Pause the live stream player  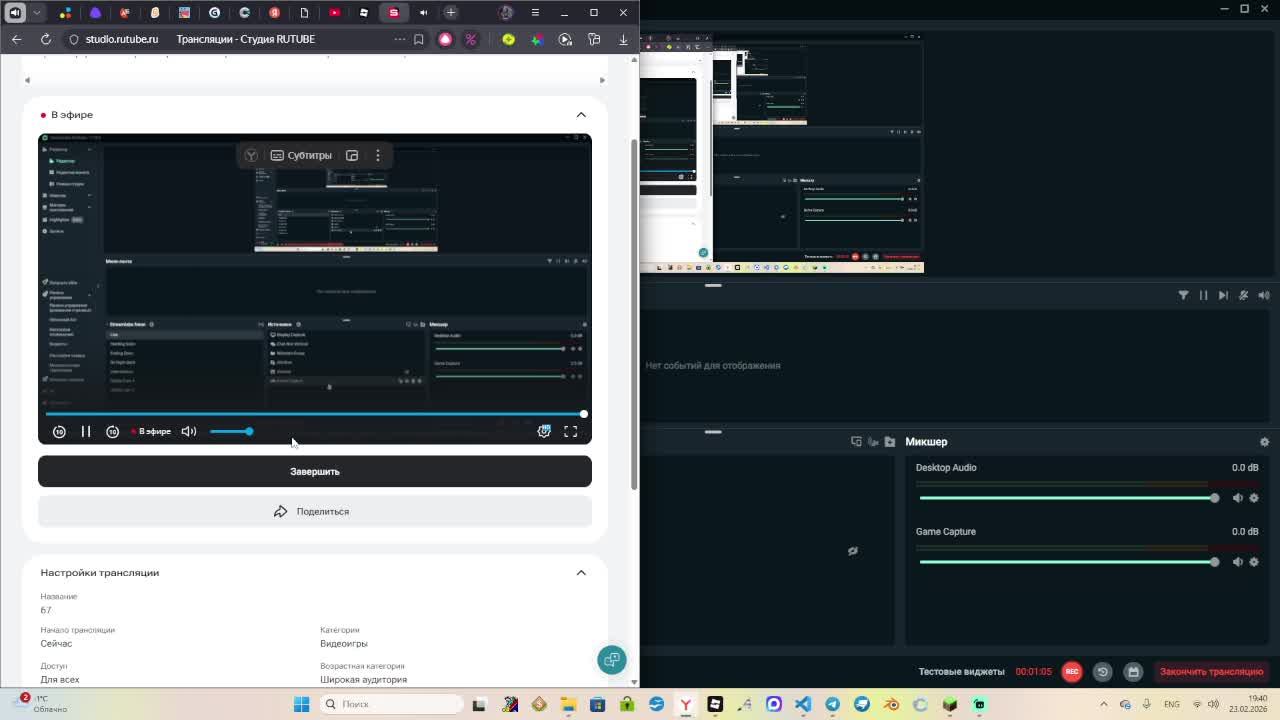click(86, 431)
